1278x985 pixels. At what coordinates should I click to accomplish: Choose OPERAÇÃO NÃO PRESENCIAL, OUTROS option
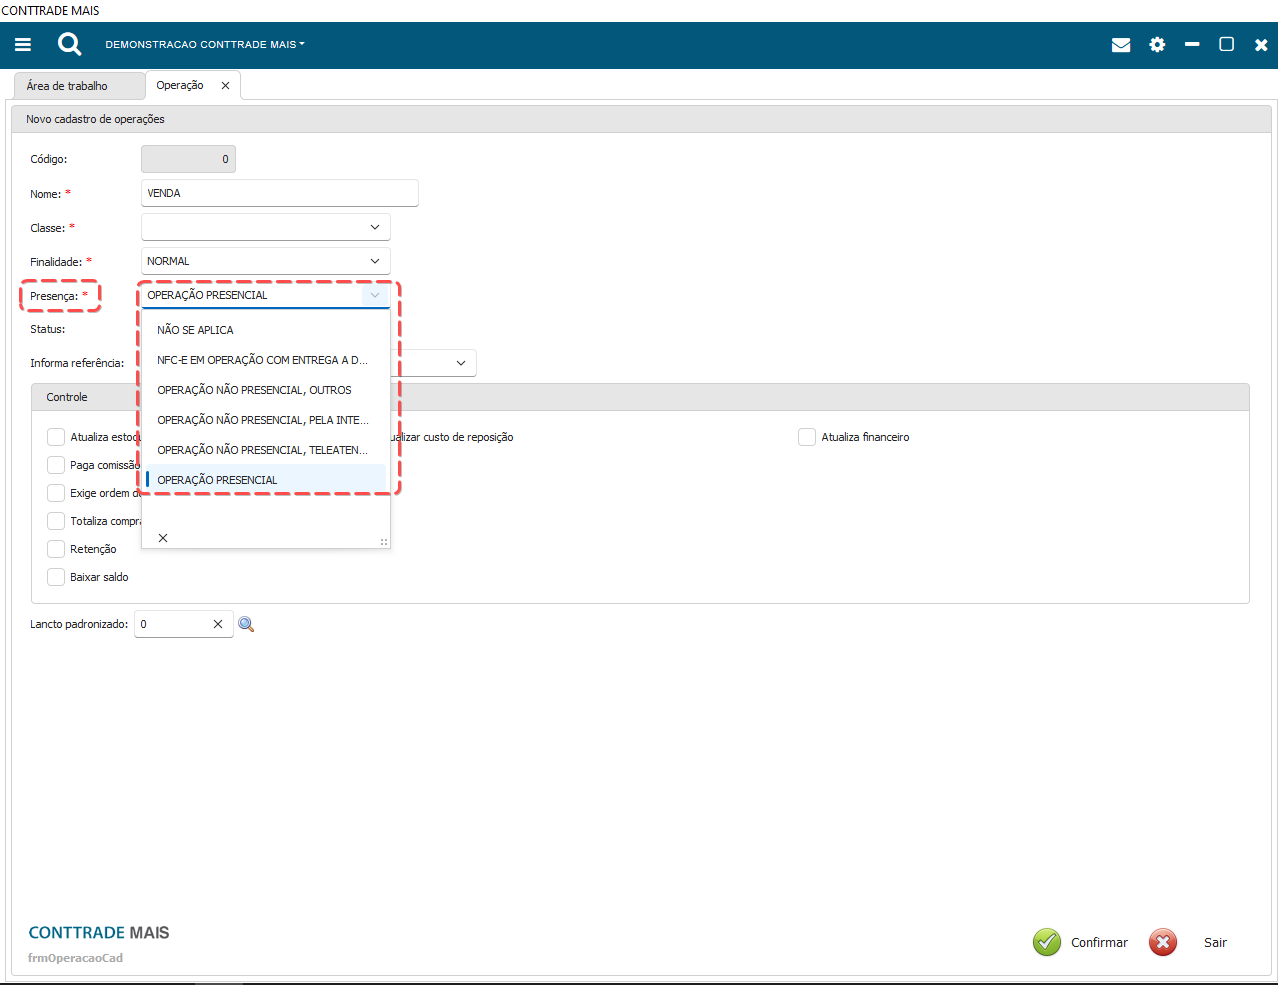254,390
